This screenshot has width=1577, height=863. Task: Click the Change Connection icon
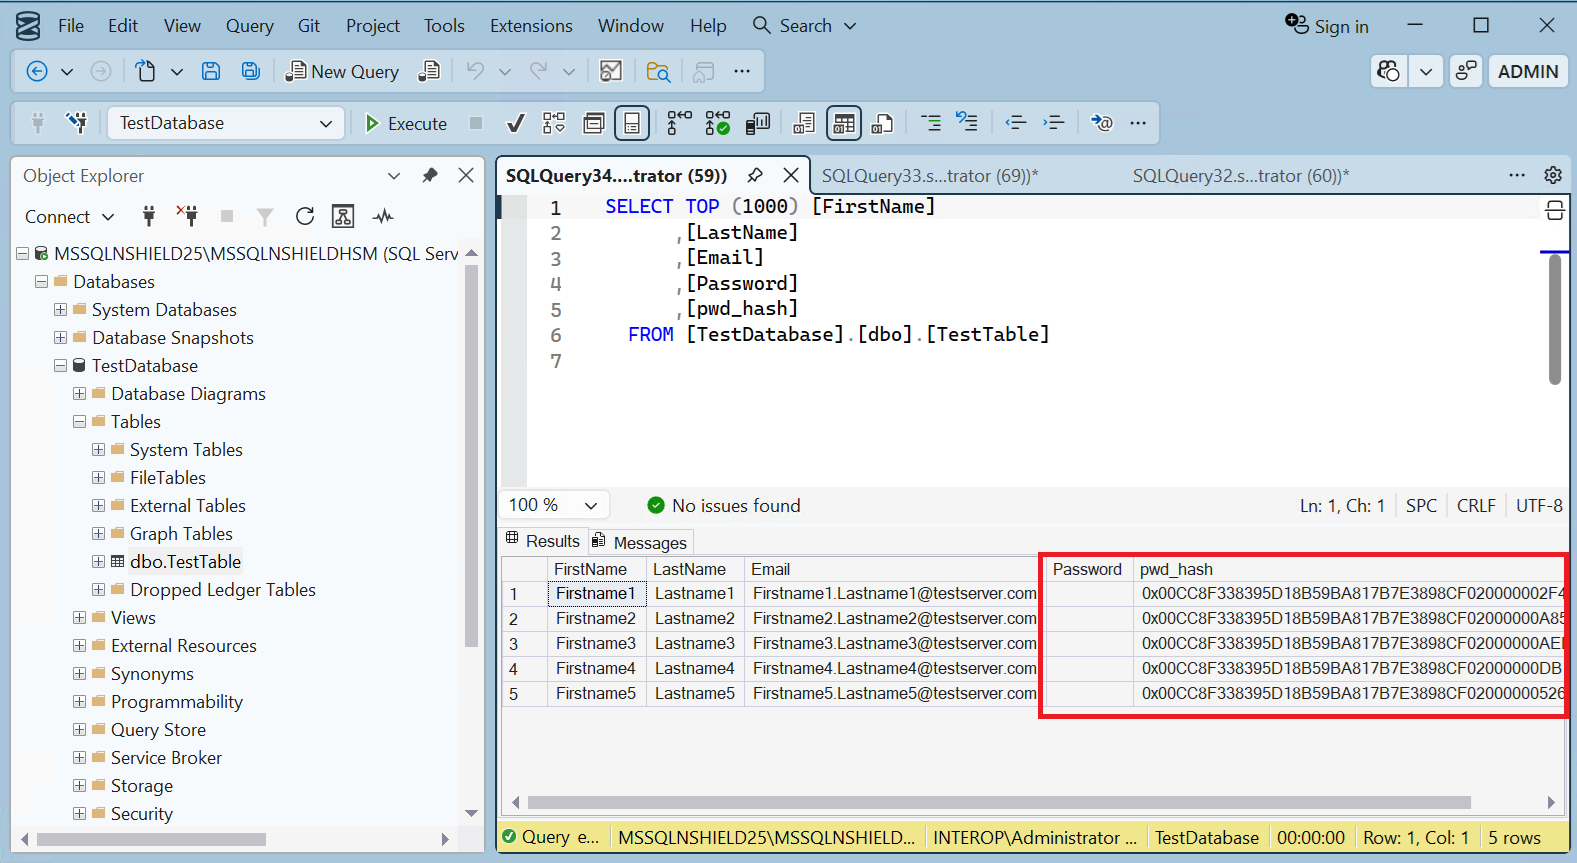click(x=76, y=123)
